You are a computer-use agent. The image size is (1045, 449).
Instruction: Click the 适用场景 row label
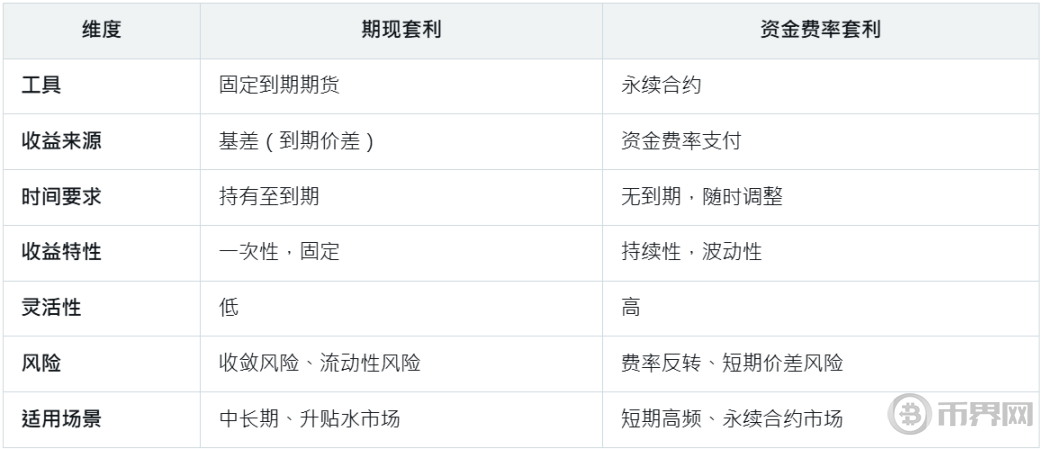pyautogui.click(x=61, y=420)
